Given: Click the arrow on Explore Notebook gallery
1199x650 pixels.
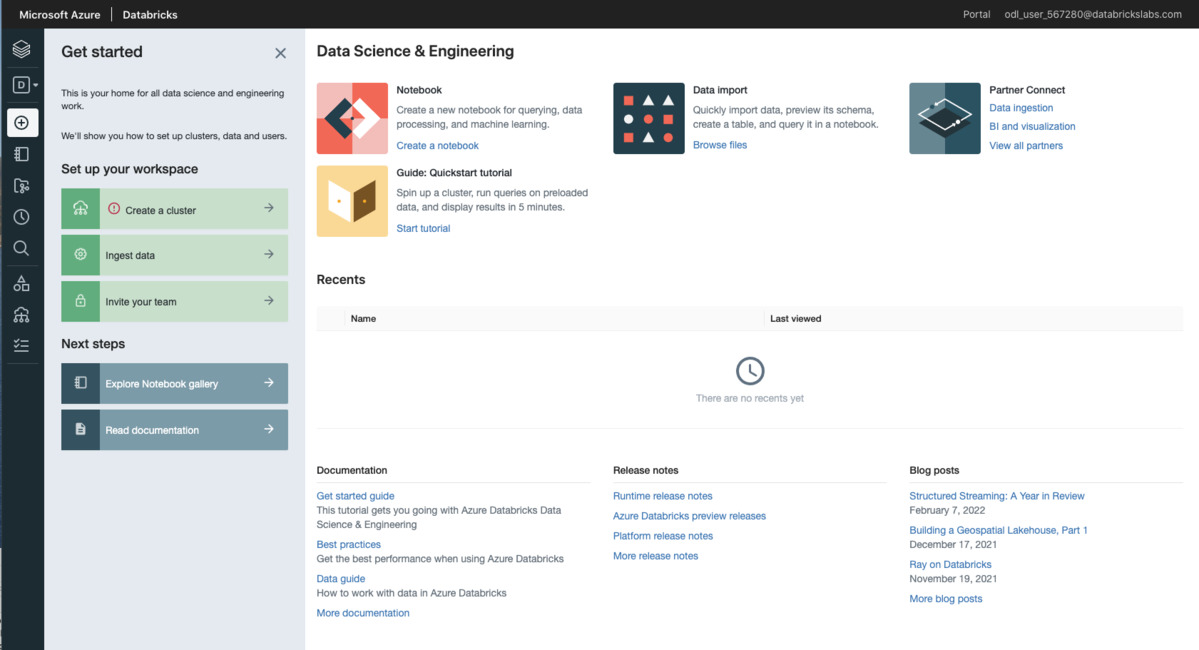Looking at the screenshot, I should pyautogui.click(x=269, y=382).
